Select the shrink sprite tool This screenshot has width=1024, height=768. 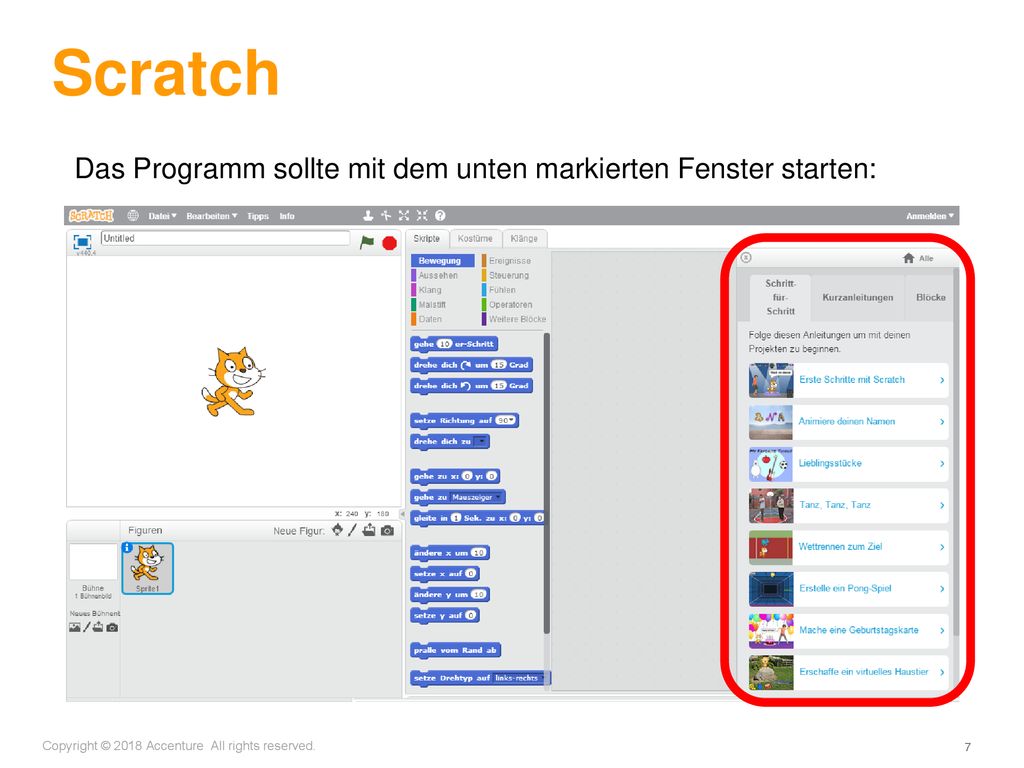(422, 216)
